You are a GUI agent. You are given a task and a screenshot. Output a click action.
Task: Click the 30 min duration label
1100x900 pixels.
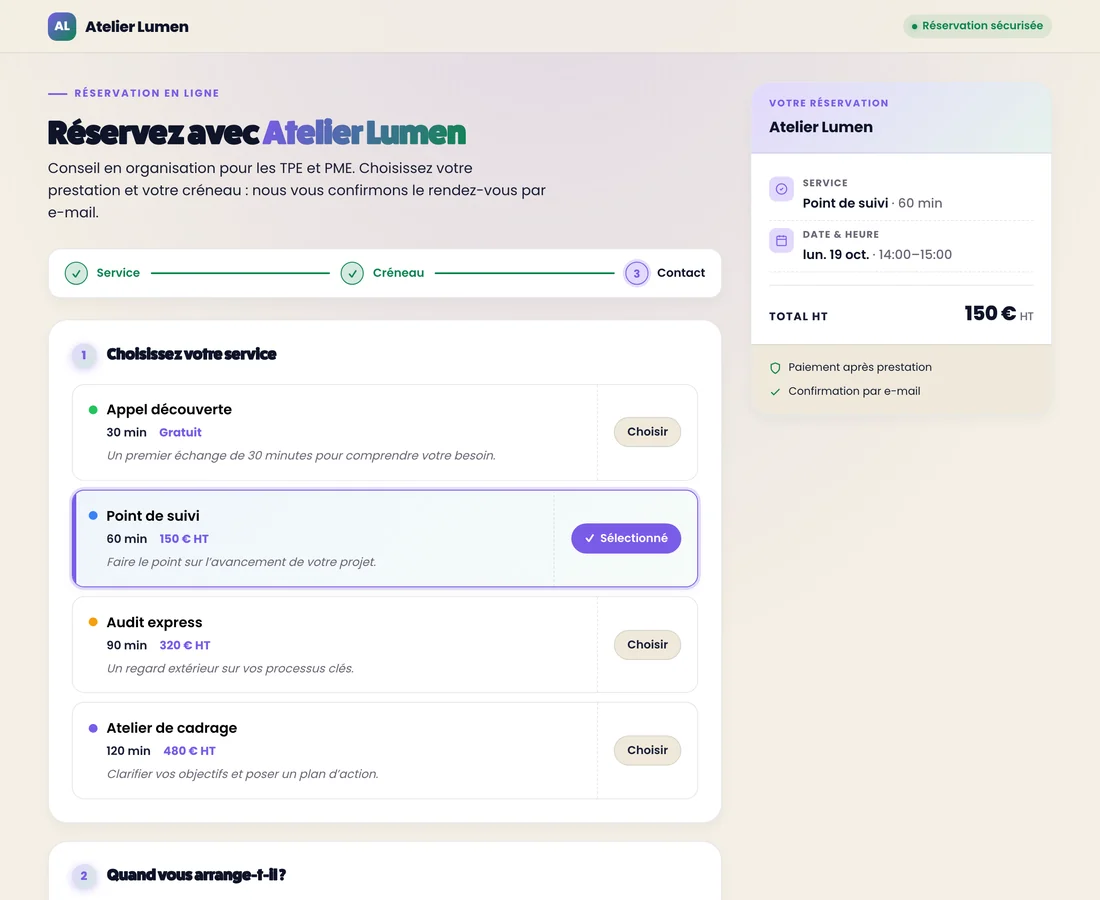click(x=126, y=433)
